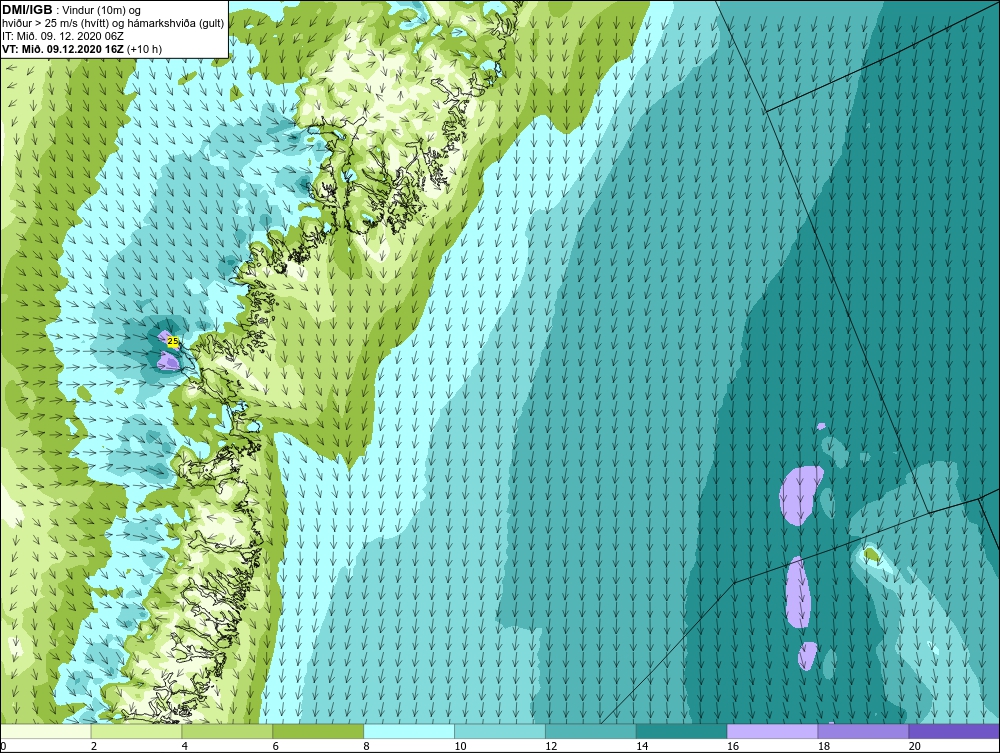Click the 16–18 m/s lavender legend swatch
The height and width of the screenshot is (753, 1000).
click(772, 731)
